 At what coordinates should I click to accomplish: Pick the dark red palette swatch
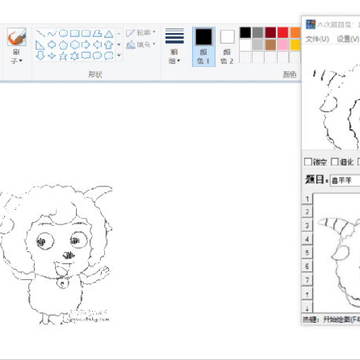(x=270, y=33)
